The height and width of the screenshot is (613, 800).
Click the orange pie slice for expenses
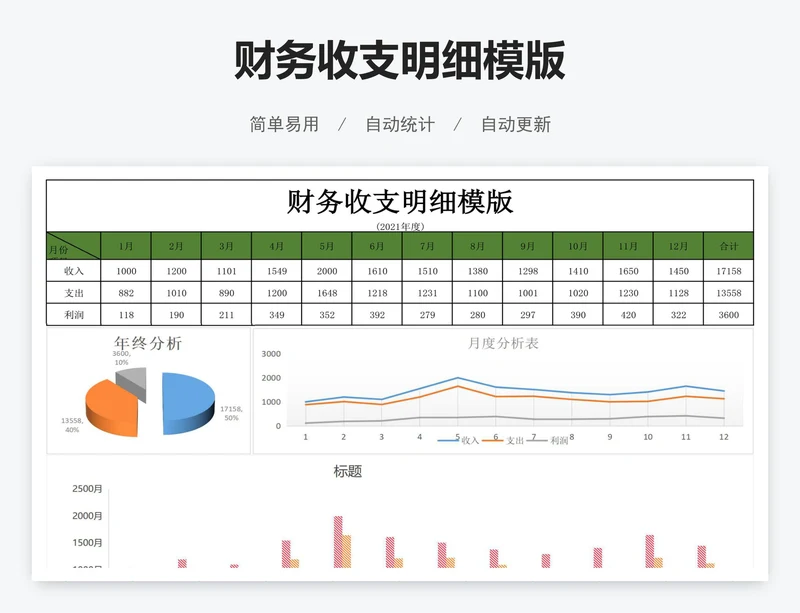[110, 408]
